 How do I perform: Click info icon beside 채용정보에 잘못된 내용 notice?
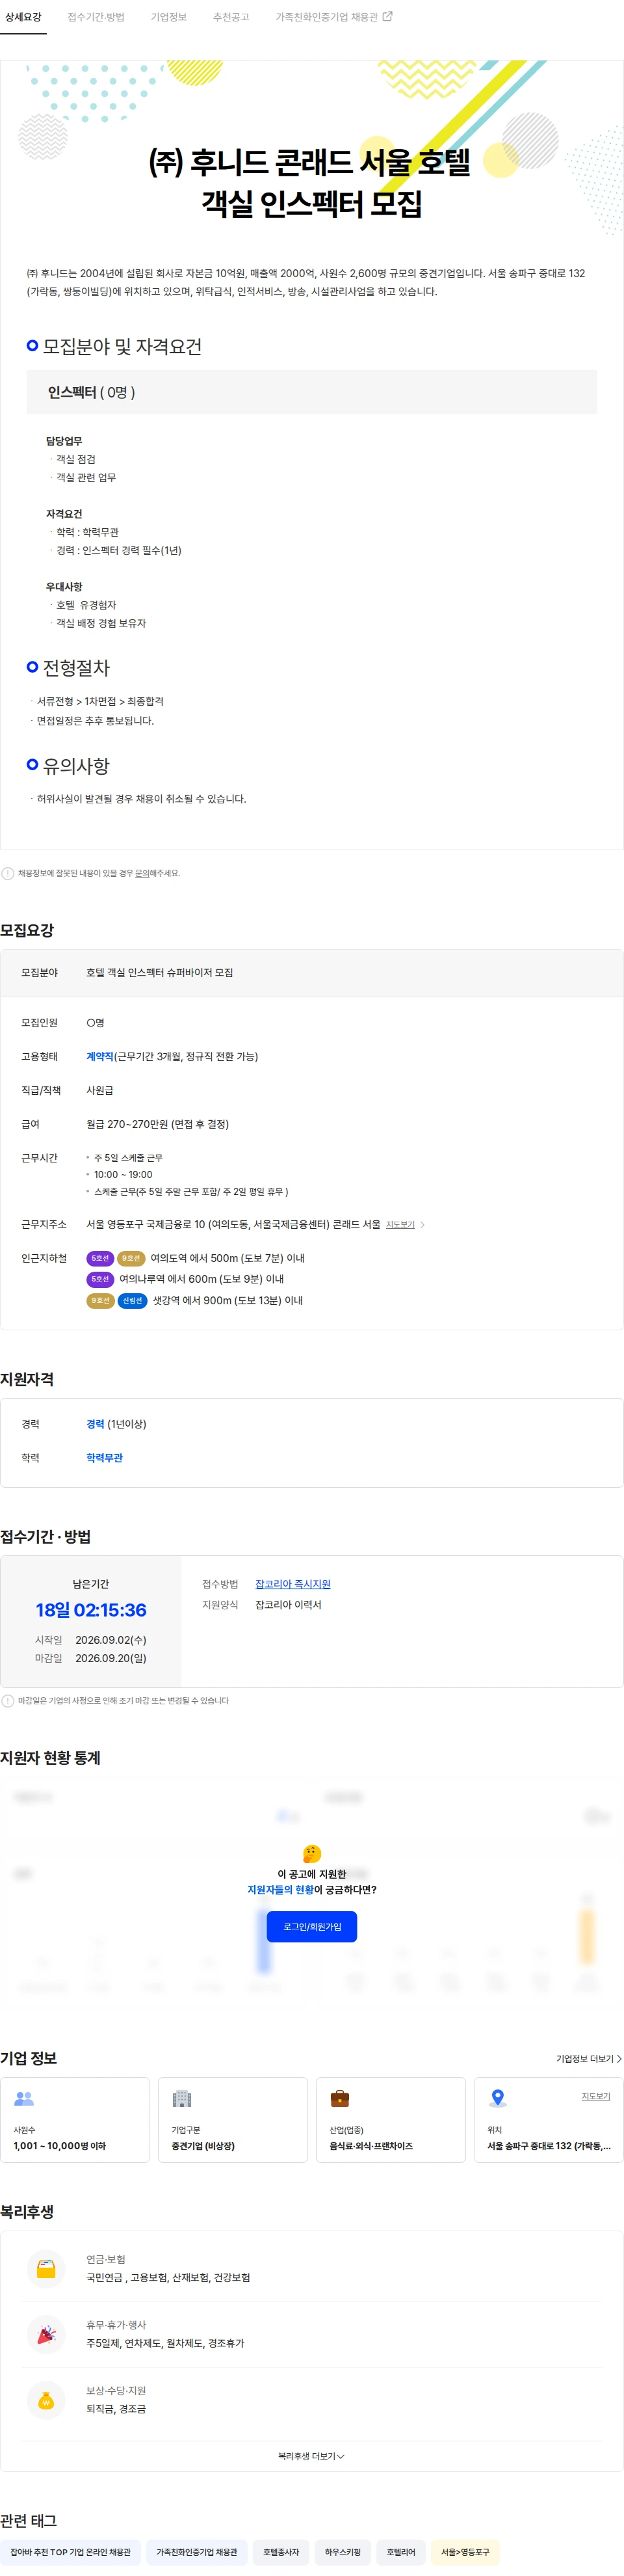tap(8, 873)
